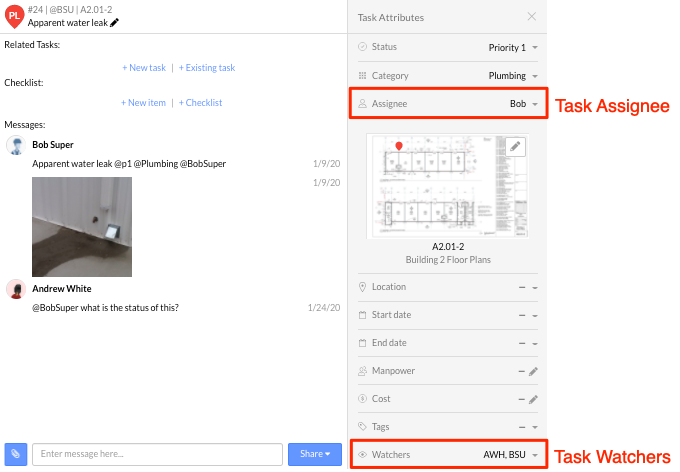
Task: Click the Share button
Action: (x=313, y=454)
